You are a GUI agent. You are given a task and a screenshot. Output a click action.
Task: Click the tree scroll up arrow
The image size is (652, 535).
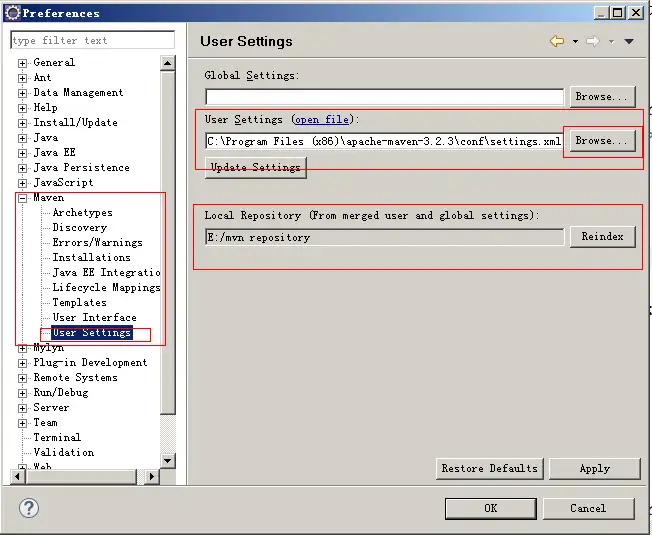pyautogui.click(x=168, y=63)
